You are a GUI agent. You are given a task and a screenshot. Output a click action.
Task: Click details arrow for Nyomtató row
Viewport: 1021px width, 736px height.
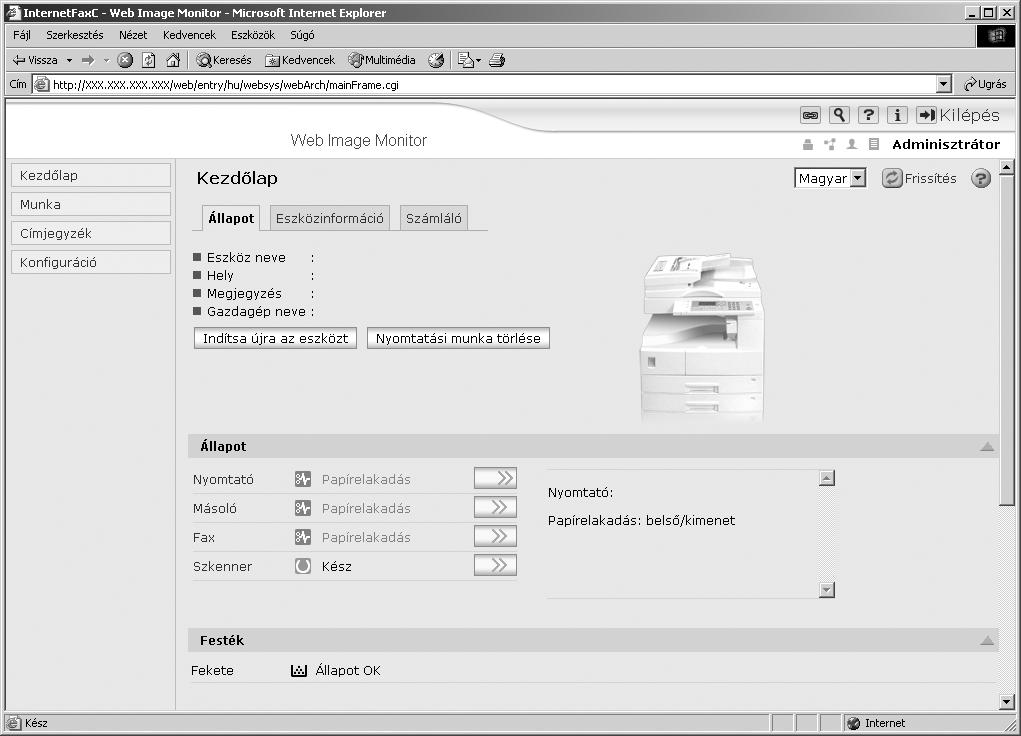tap(496, 478)
